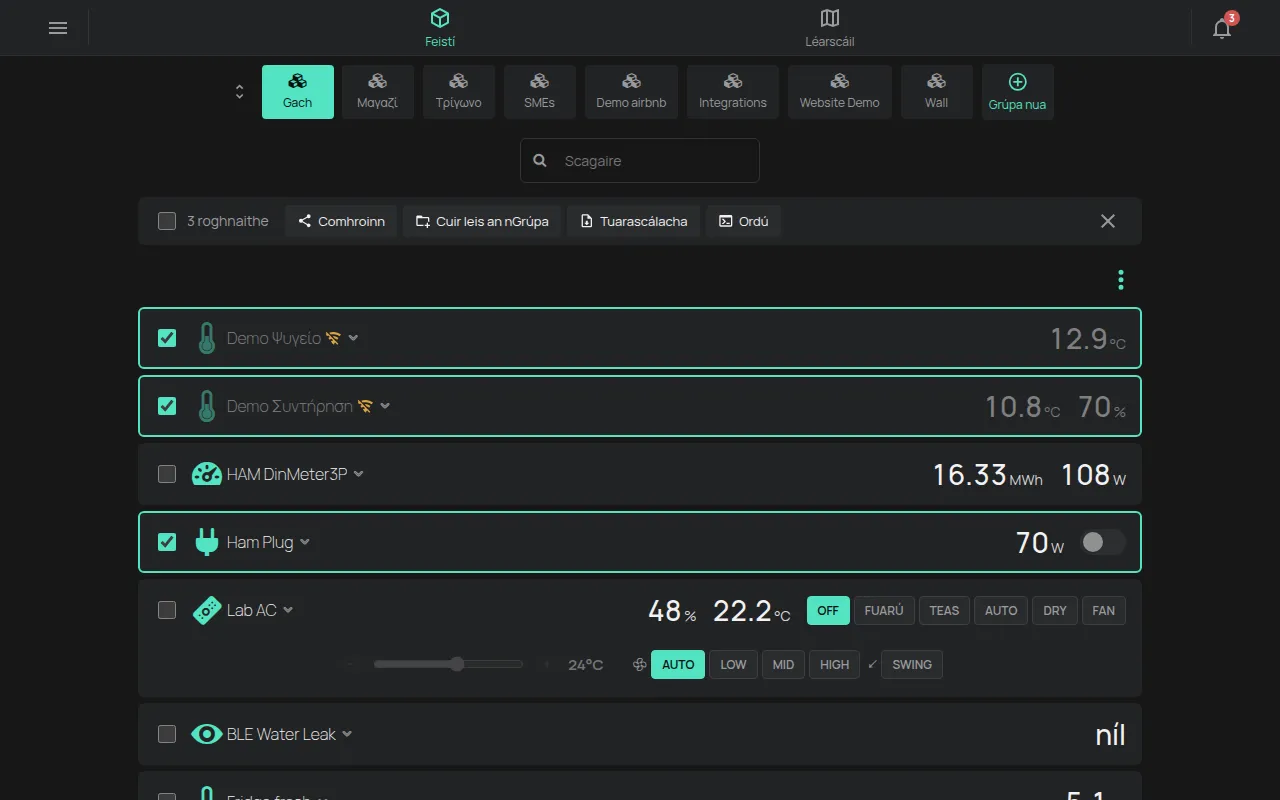Select the Demo airbnb group tab
The height and width of the screenshot is (800, 1280).
pyautogui.click(x=631, y=92)
